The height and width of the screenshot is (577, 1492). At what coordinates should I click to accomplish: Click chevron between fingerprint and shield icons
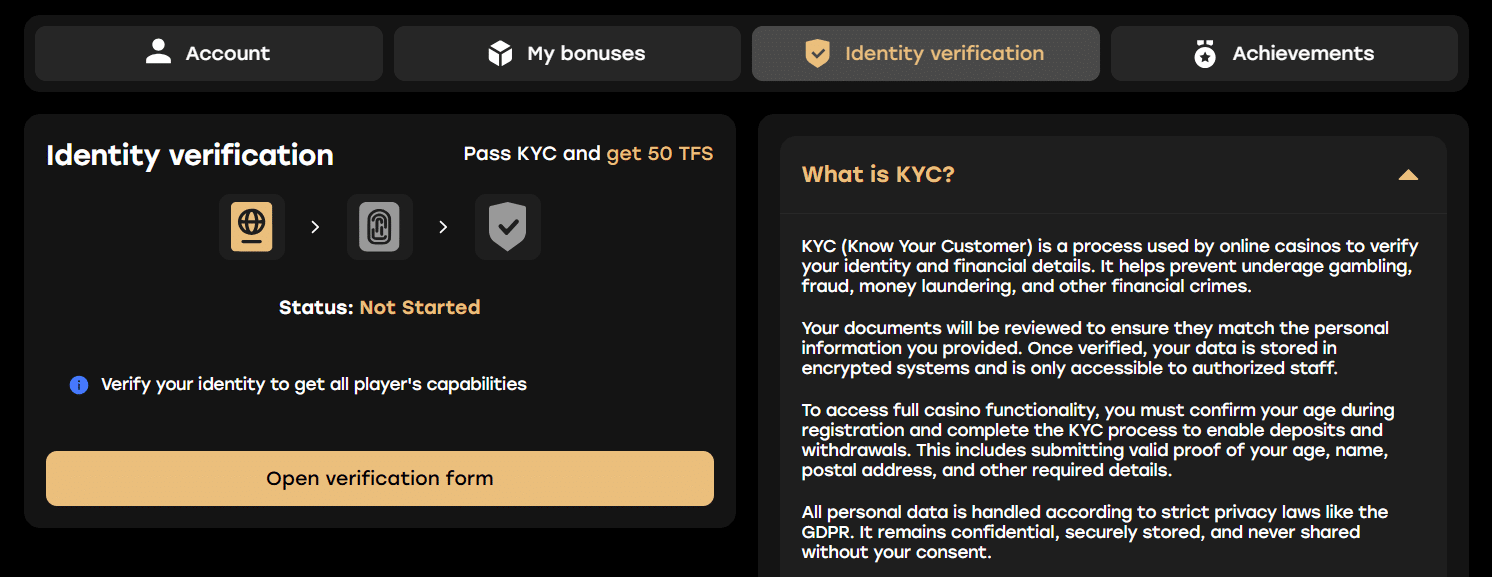pos(443,227)
